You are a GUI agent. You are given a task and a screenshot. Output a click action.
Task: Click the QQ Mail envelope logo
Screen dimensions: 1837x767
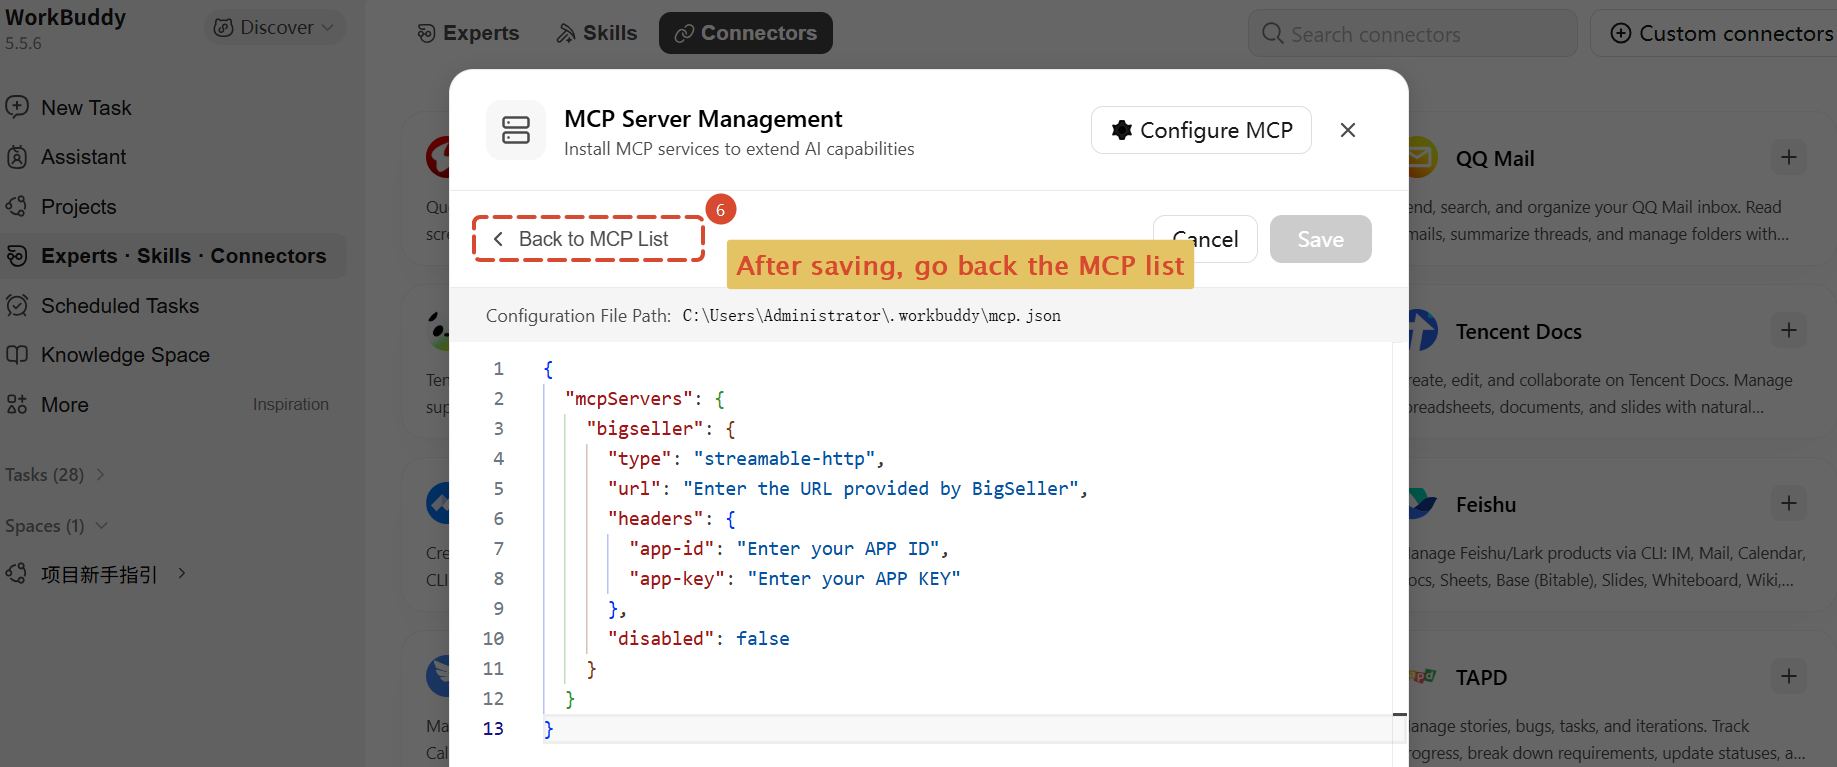coord(1422,158)
